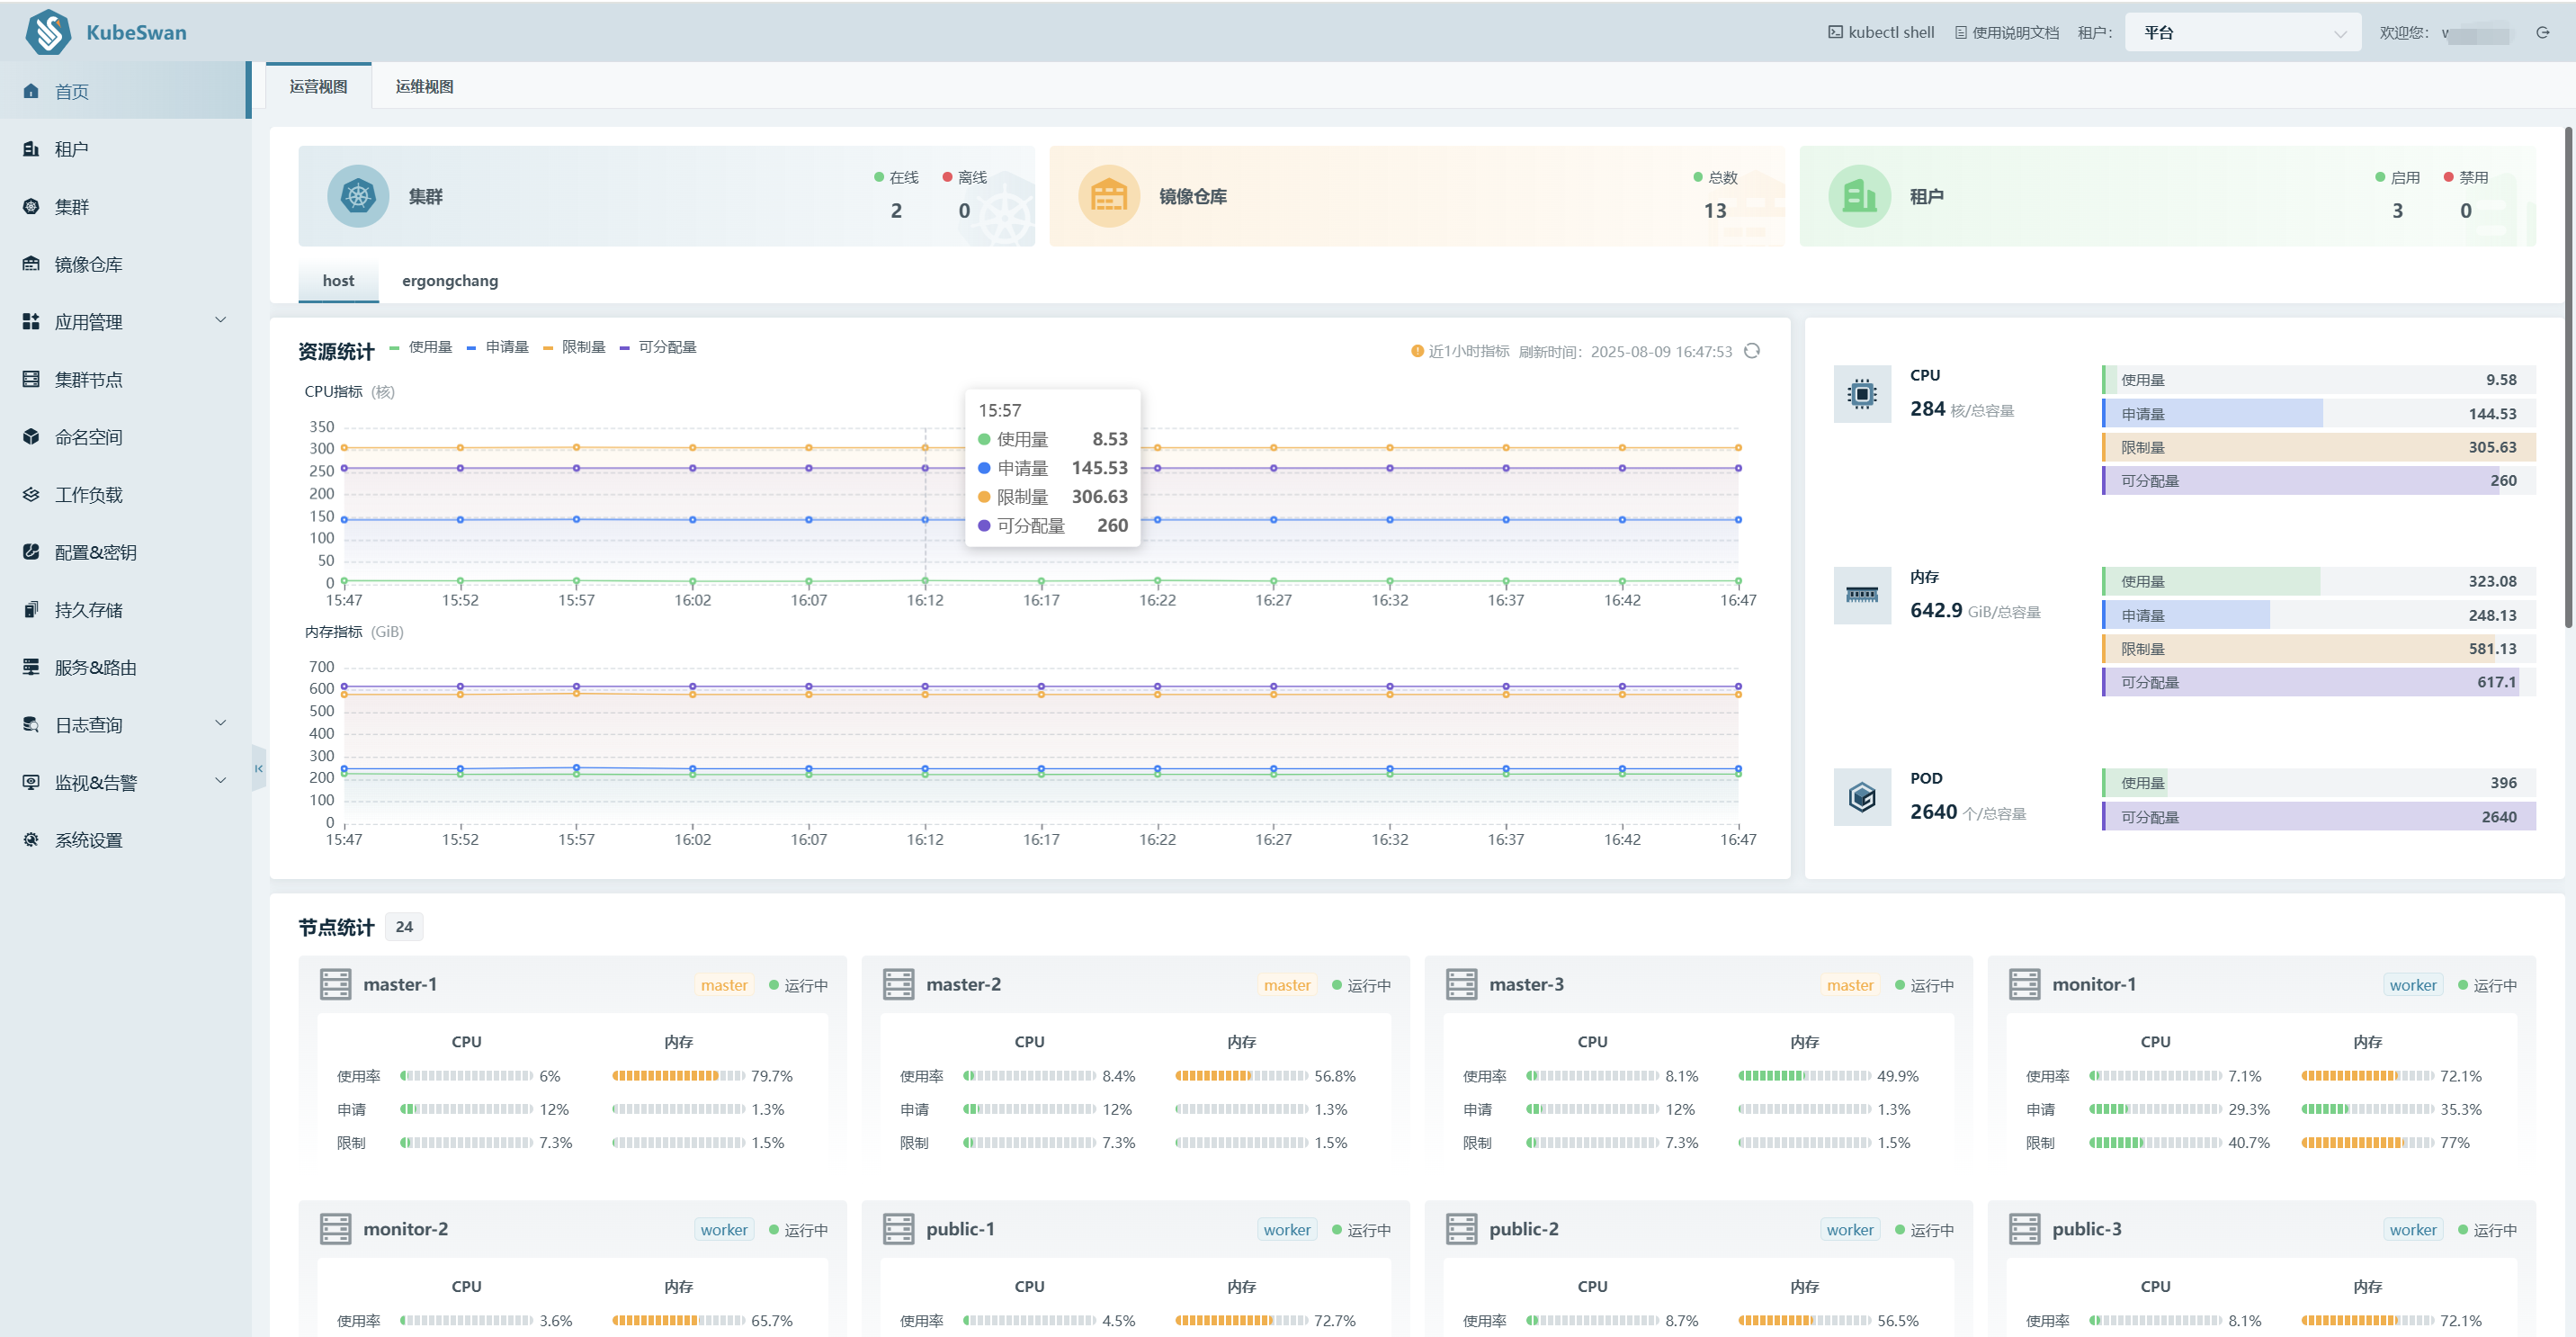Viewport: 2576px width, 1337px height.
Task: Click the 日志查询 sidebar icon
Action: coord(31,725)
